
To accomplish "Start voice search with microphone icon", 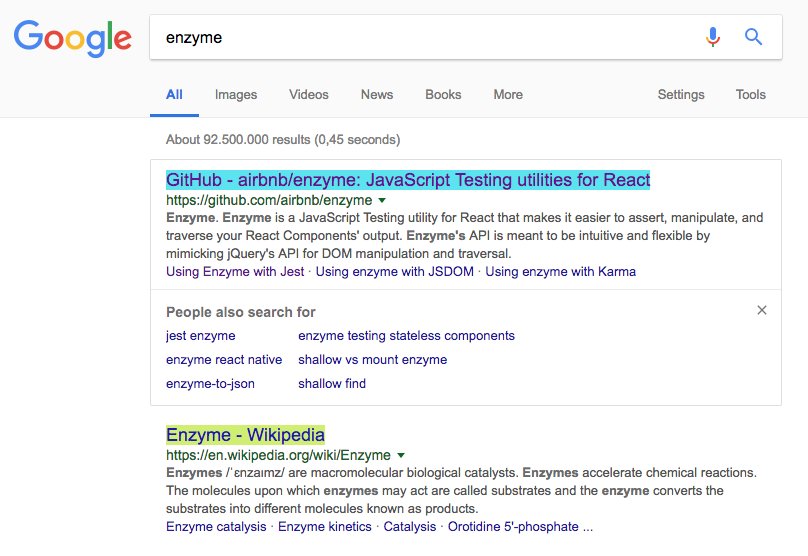I will (x=713, y=37).
